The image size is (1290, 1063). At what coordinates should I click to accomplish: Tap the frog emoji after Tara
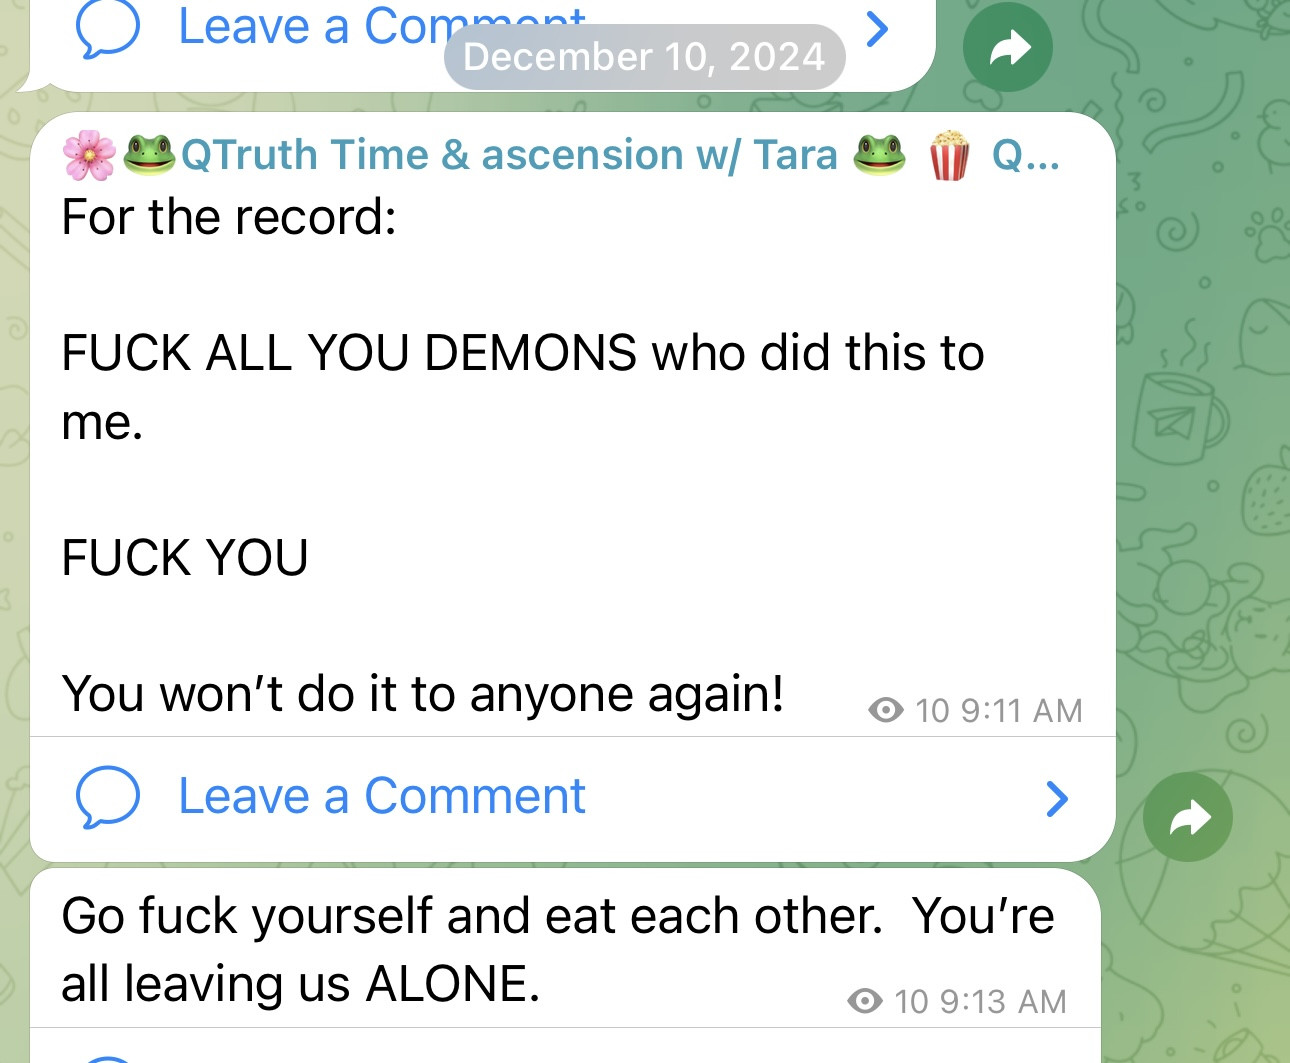click(x=879, y=155)
